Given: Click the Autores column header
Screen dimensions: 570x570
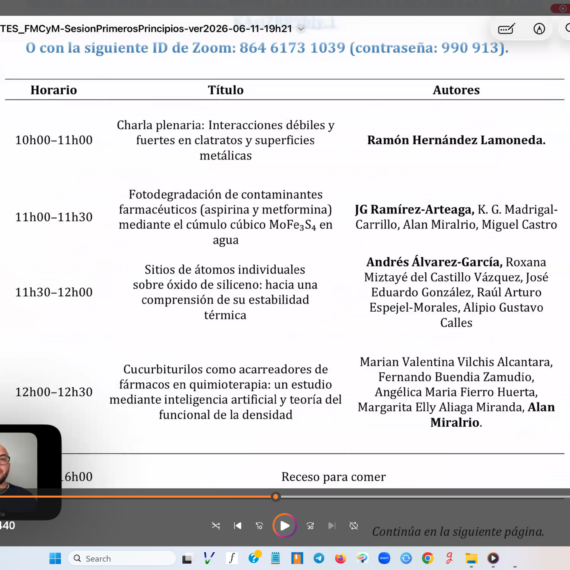Looking at the screenshot, I should click(x=456, y=90).
